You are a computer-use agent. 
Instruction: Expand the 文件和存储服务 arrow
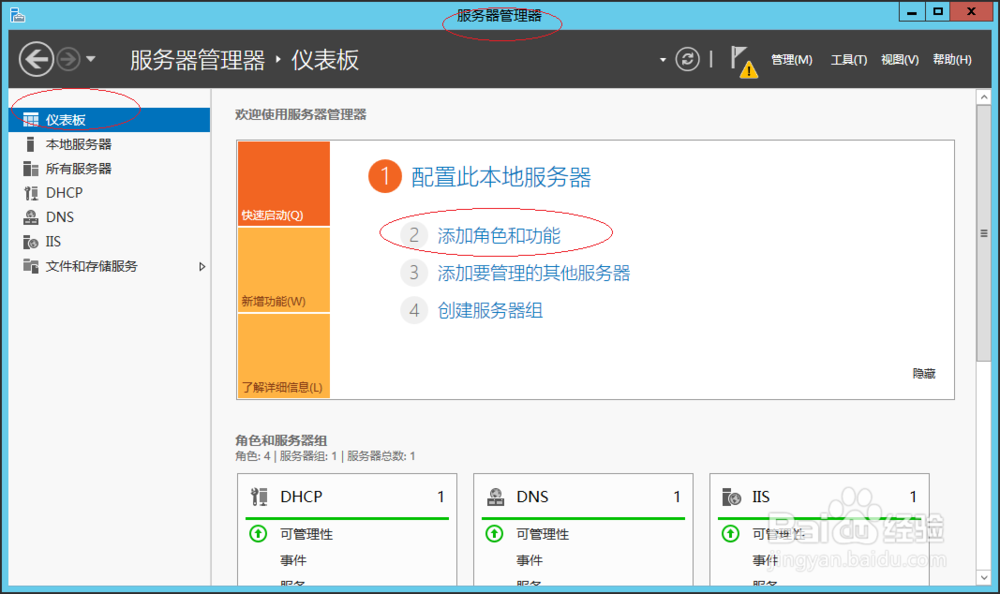pyautogui.click(x=202, y=266)
